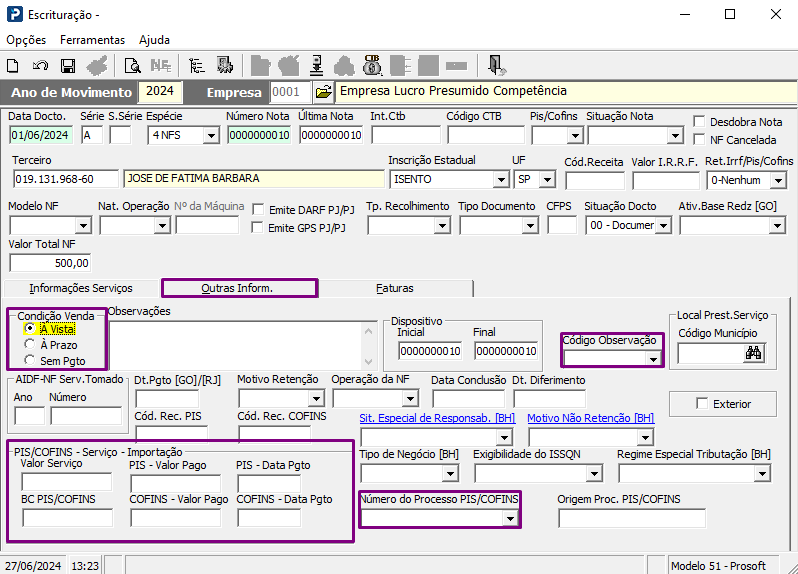
Task: Switch to the Faturas tab
Action: tap(394, 288)
